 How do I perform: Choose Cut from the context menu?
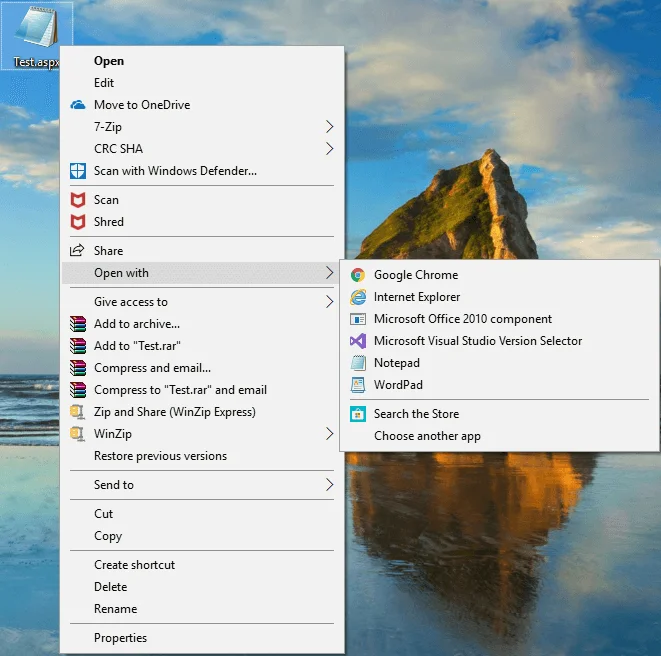click(x=202, y=514)
